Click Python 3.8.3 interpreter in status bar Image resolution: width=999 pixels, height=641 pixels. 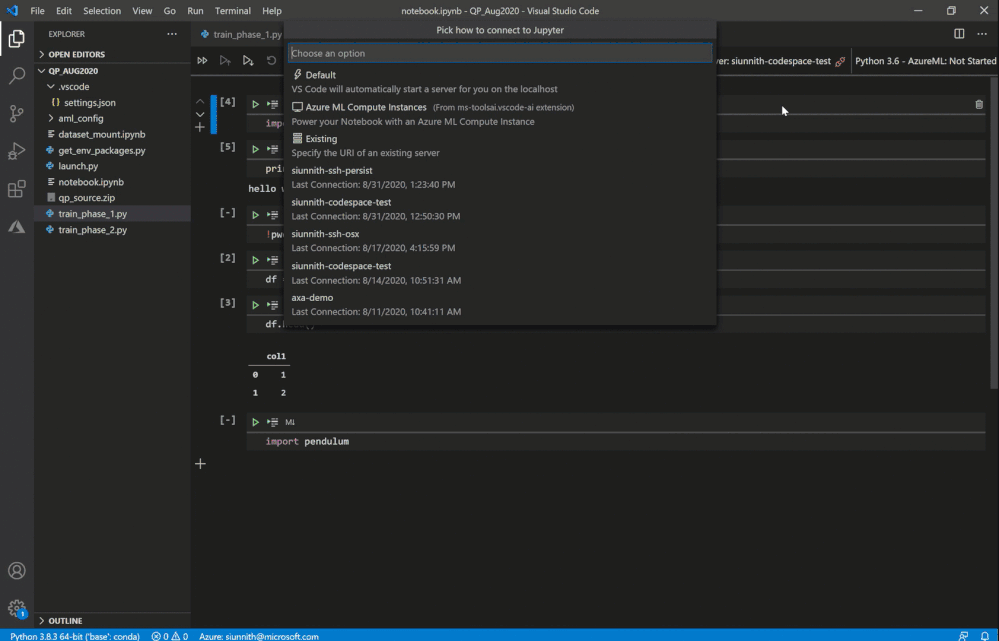tap(75, 636)
